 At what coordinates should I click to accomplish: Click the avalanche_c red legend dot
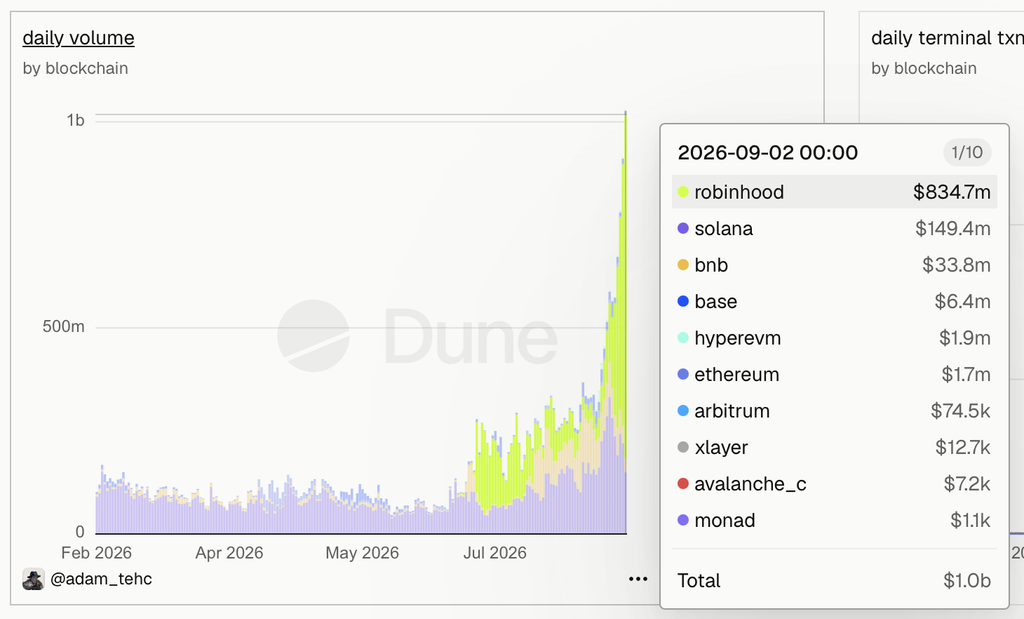click(683, 484)
